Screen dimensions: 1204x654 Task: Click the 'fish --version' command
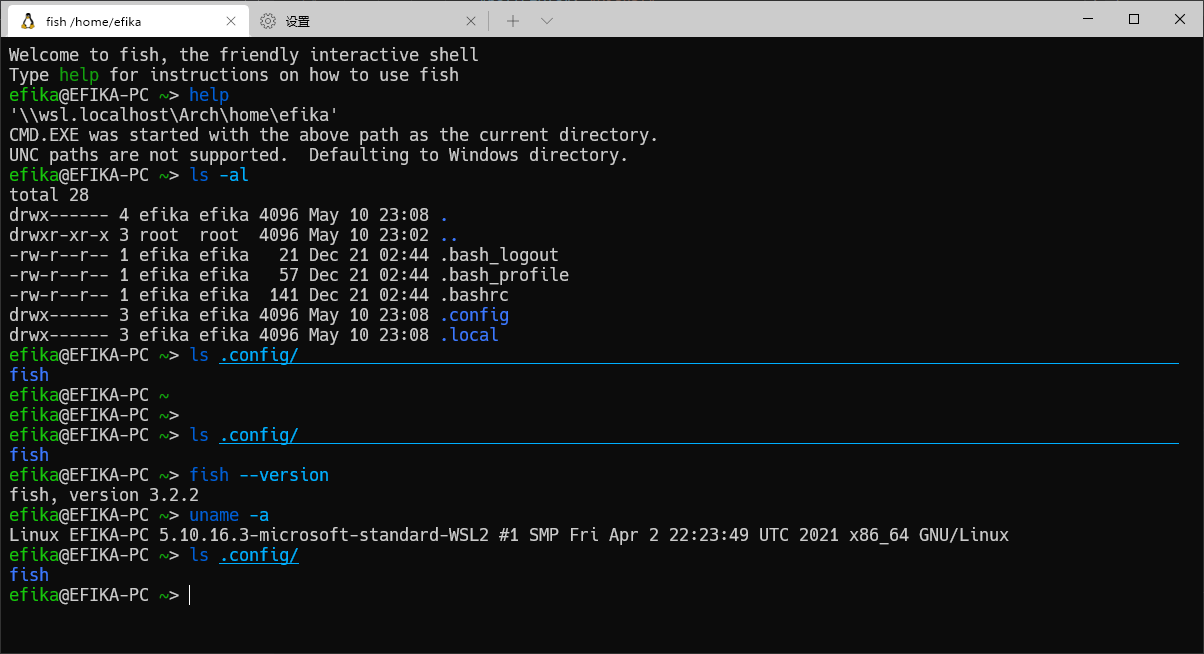tap(259, 475)
